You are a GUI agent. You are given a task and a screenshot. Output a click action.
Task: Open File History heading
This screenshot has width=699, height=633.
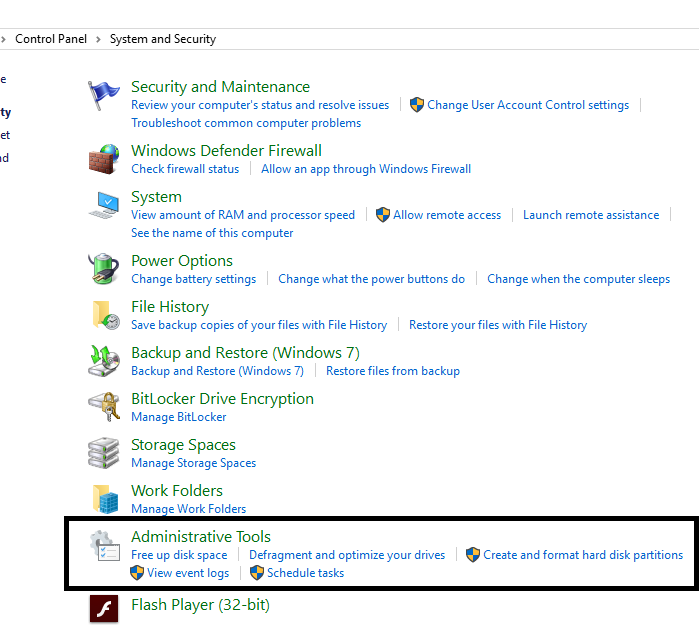(170, 307)
